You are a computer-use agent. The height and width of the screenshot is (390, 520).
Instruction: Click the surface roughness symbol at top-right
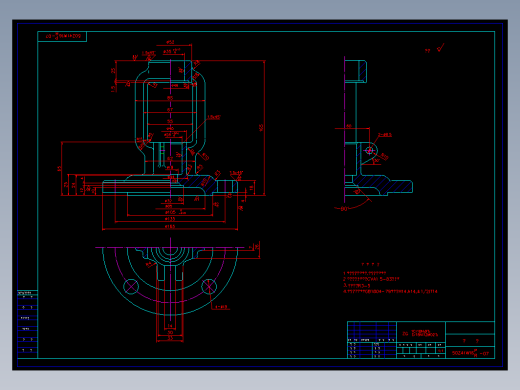pyautogui.click(x=440, y=48)
